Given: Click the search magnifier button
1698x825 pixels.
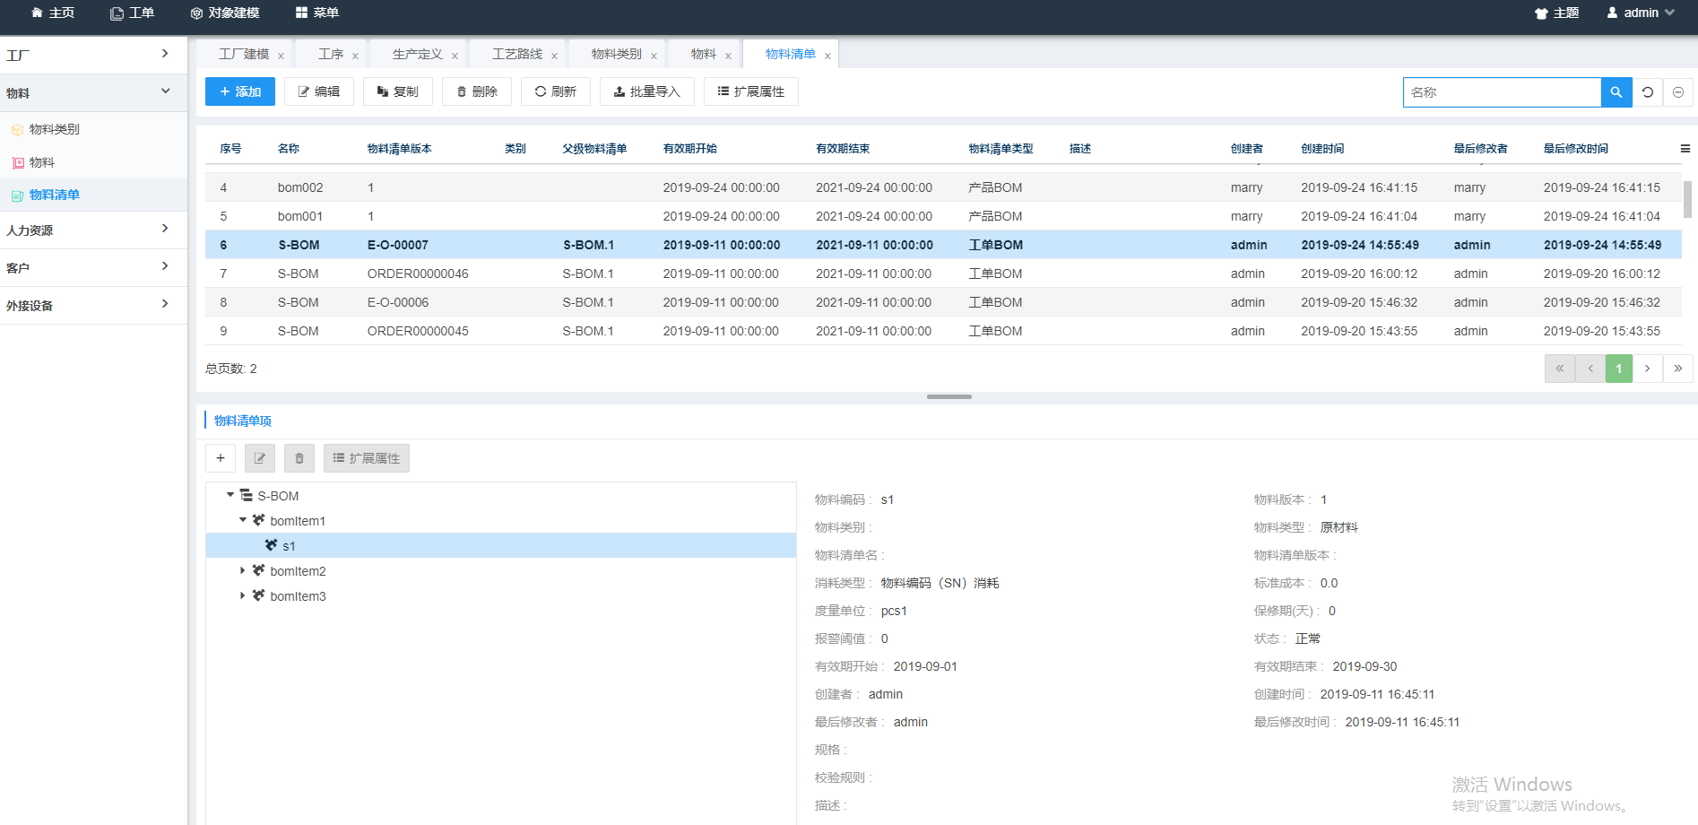Looking at the screenshot, I should [x=1616, y=92].
